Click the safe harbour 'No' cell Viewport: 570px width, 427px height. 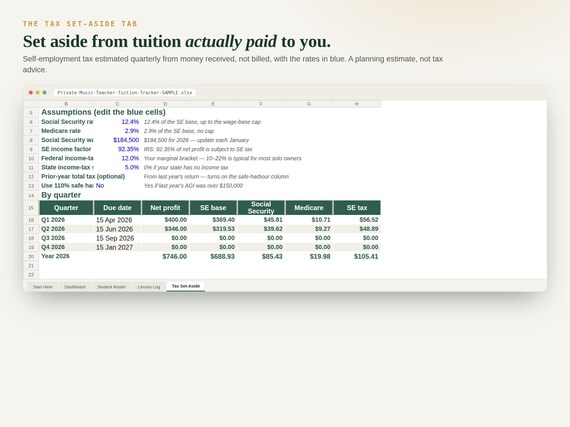coord(117,186)
